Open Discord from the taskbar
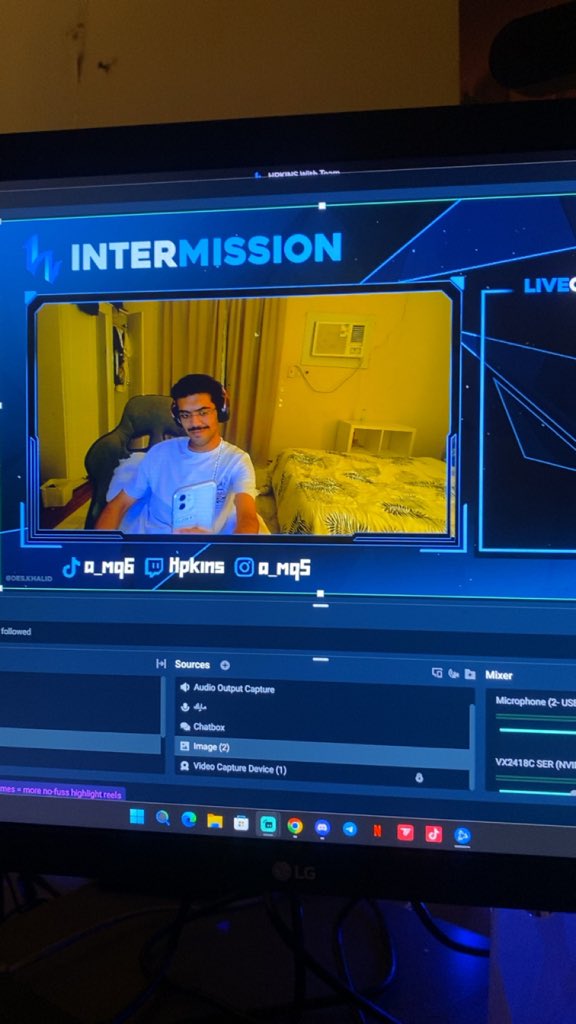This screenshot has width=576, height=1024. click(322, 827)
